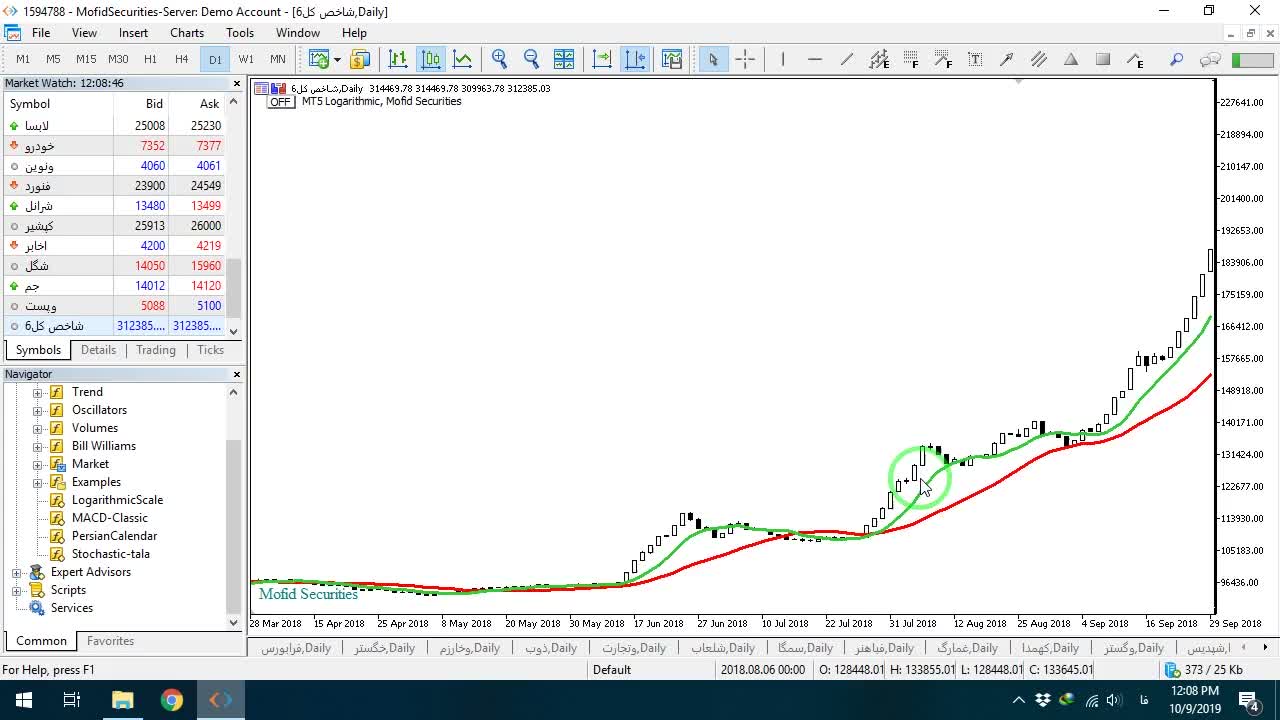Zoom out of the chart
The width and height of the screenshot is (1280, 720).
pyautogui.click(x=531, y=59)
